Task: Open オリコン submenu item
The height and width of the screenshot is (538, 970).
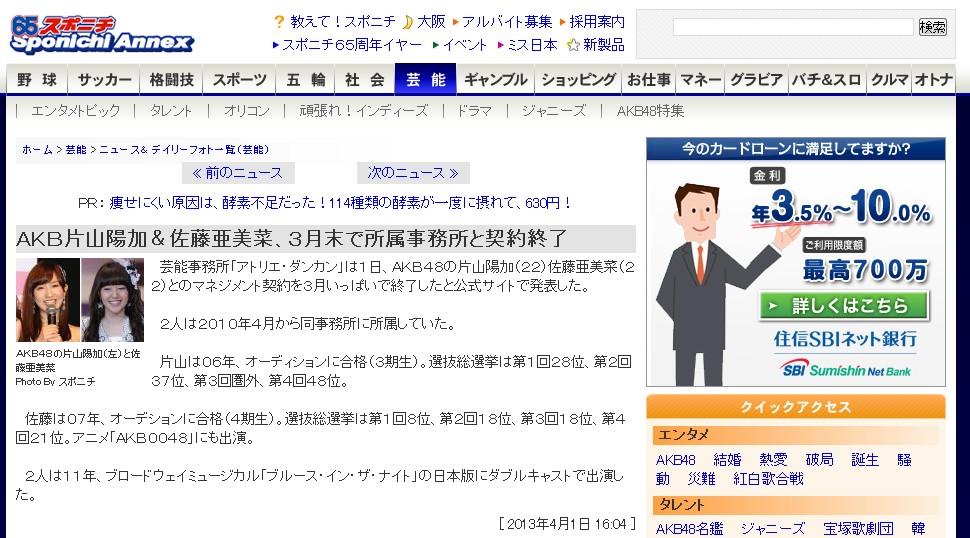Action: (247, 111)
